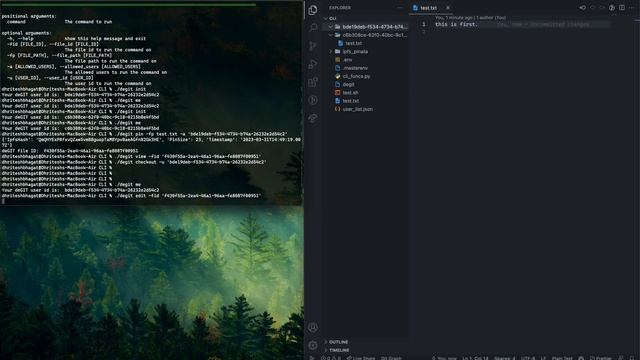Viewport: 640px width, 360px height.
Task: Click the 'this is first.' line in the editor
Action: coord(456,24)
